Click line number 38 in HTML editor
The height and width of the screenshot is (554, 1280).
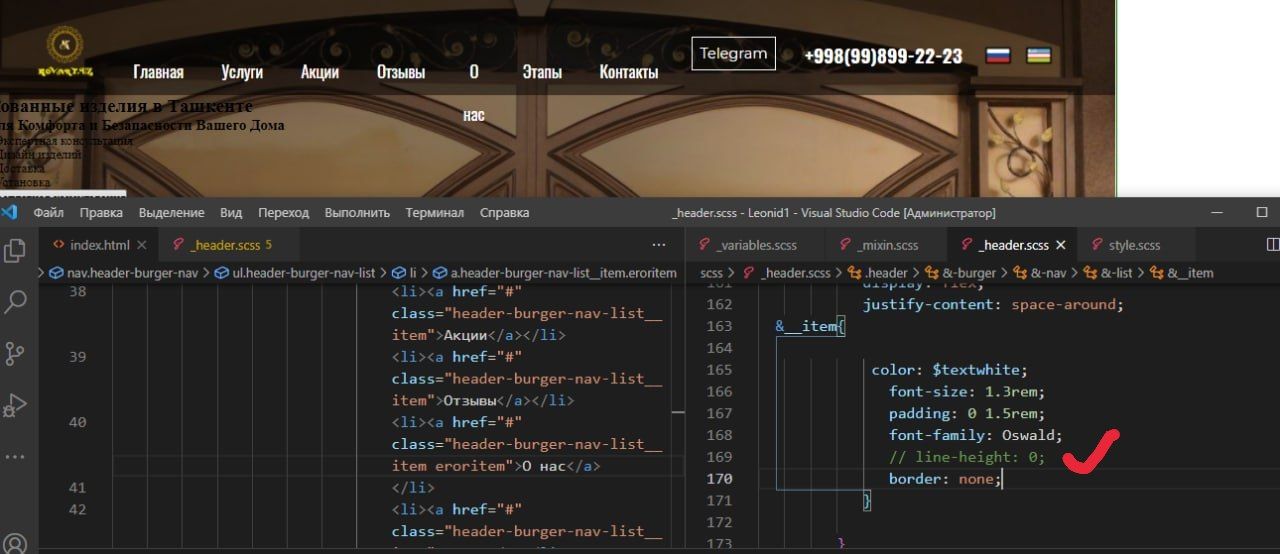click(x=77, y=292)
